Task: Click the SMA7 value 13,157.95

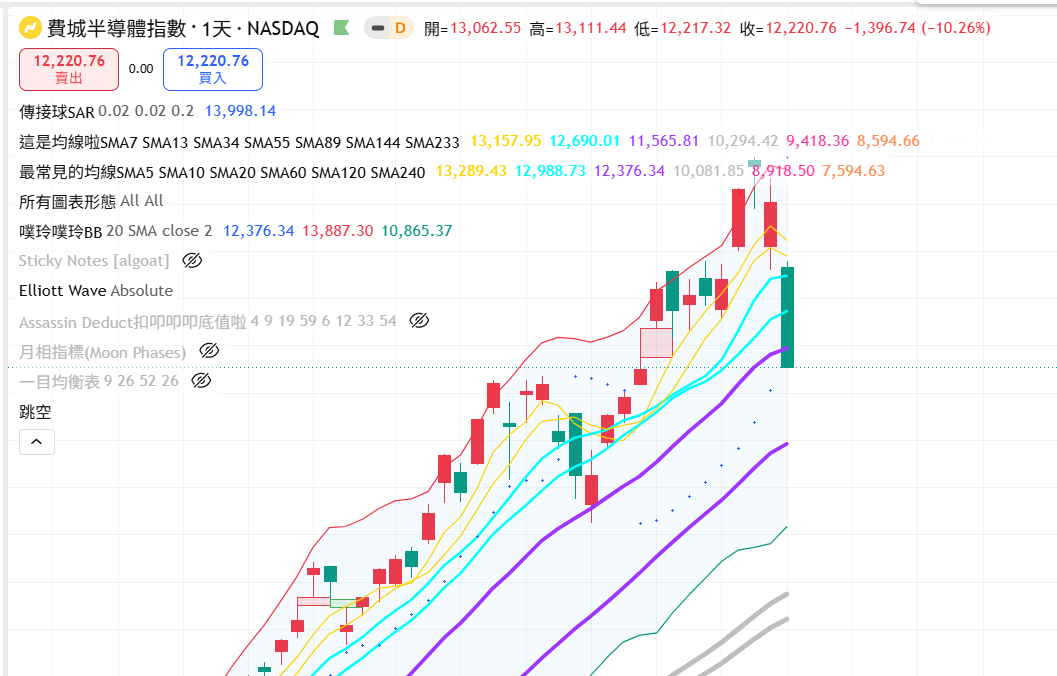Action: click(506, 141)
